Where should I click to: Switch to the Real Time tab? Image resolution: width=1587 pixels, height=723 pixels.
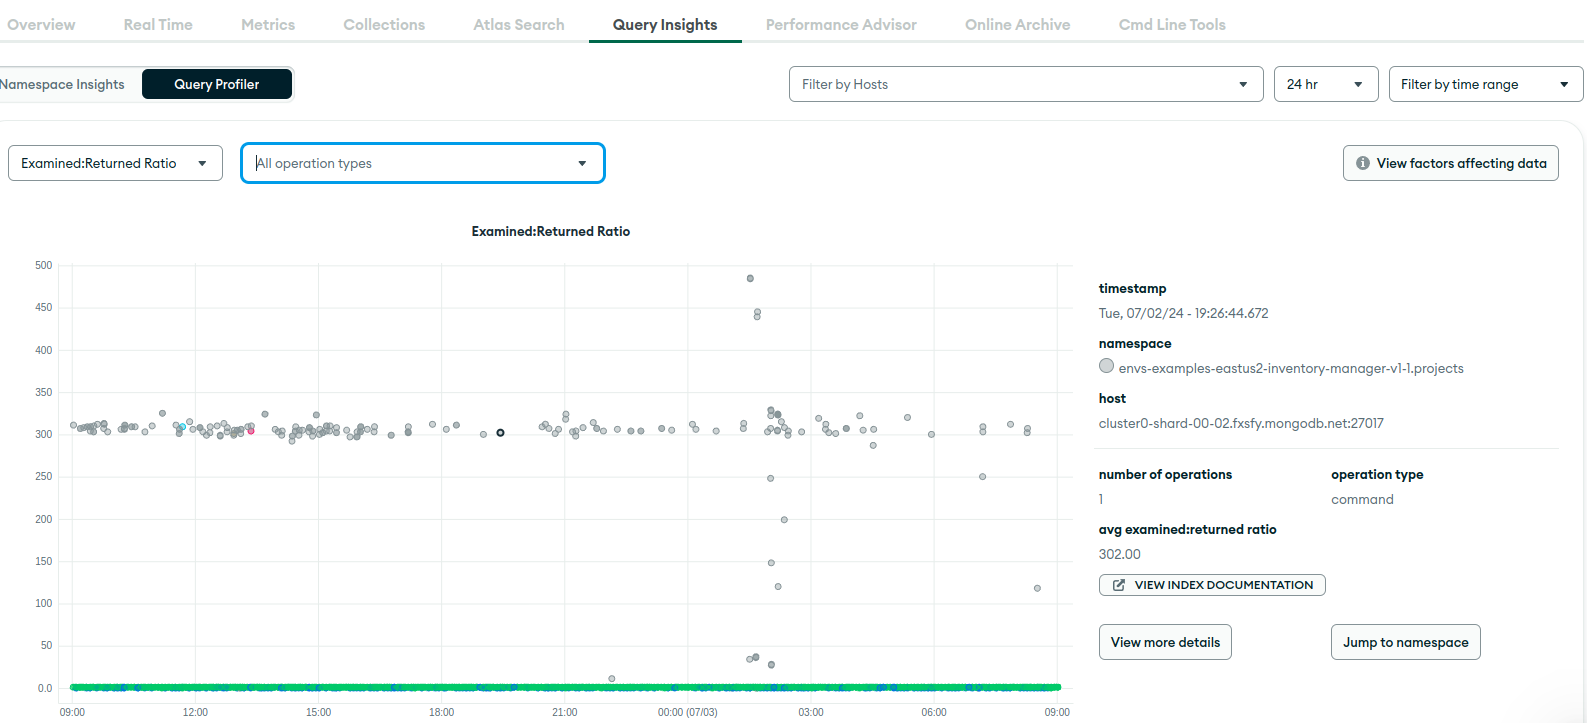(x=158, y=25)
